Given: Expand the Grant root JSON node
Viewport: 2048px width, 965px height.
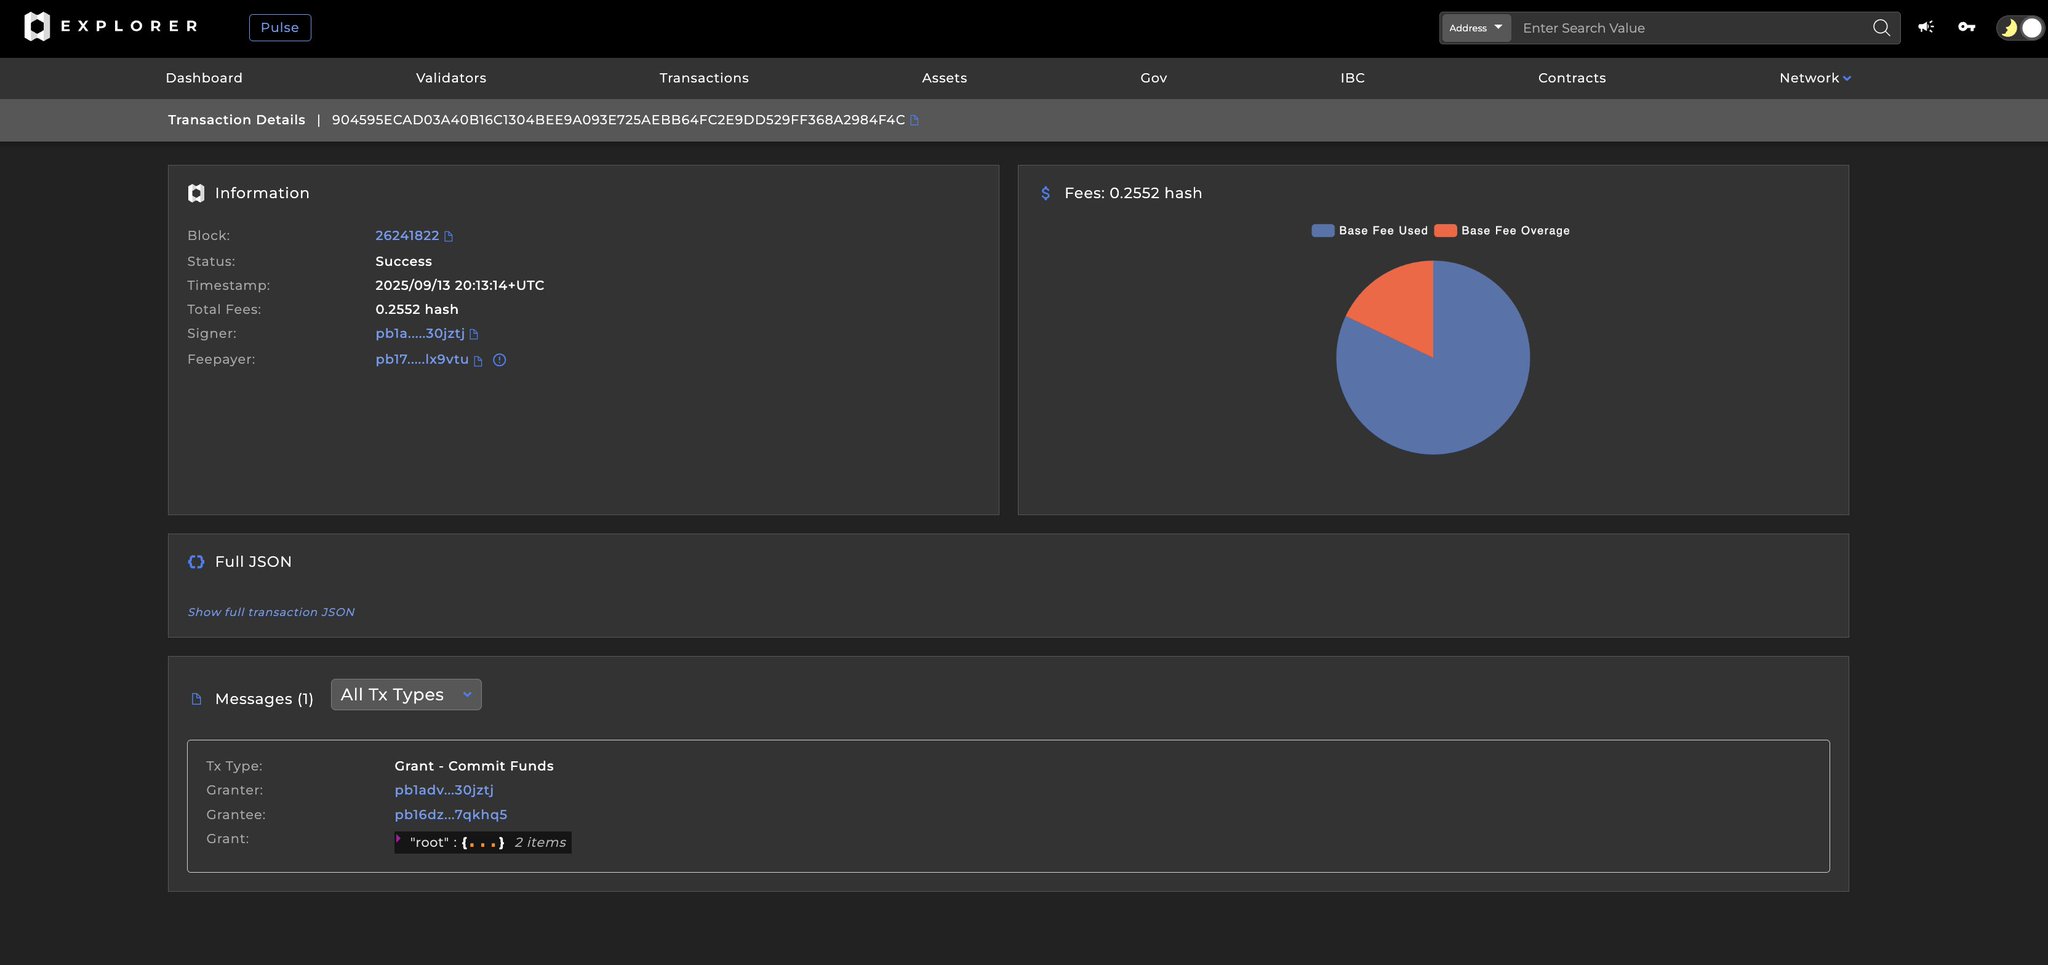Looking at the screenshot, I should (399, 840).
